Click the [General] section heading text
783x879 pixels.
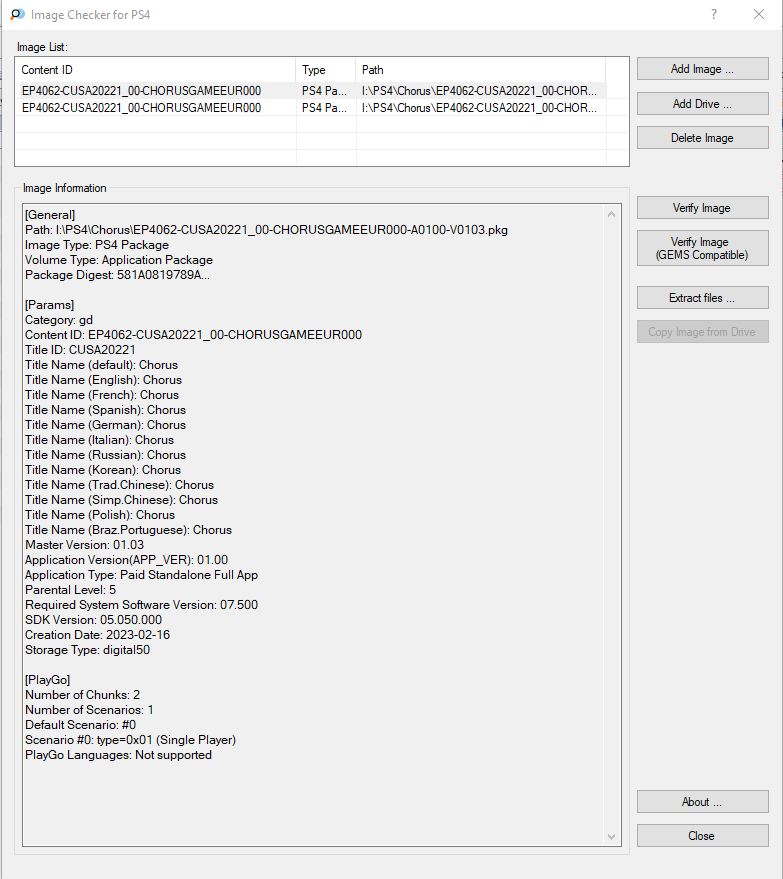50,215
